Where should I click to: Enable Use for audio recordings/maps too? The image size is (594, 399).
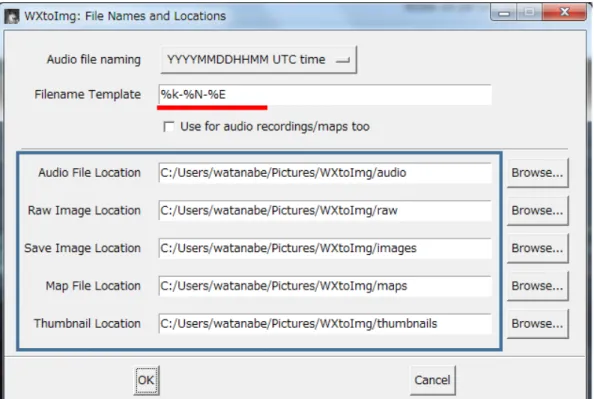(x=169, y=127)
